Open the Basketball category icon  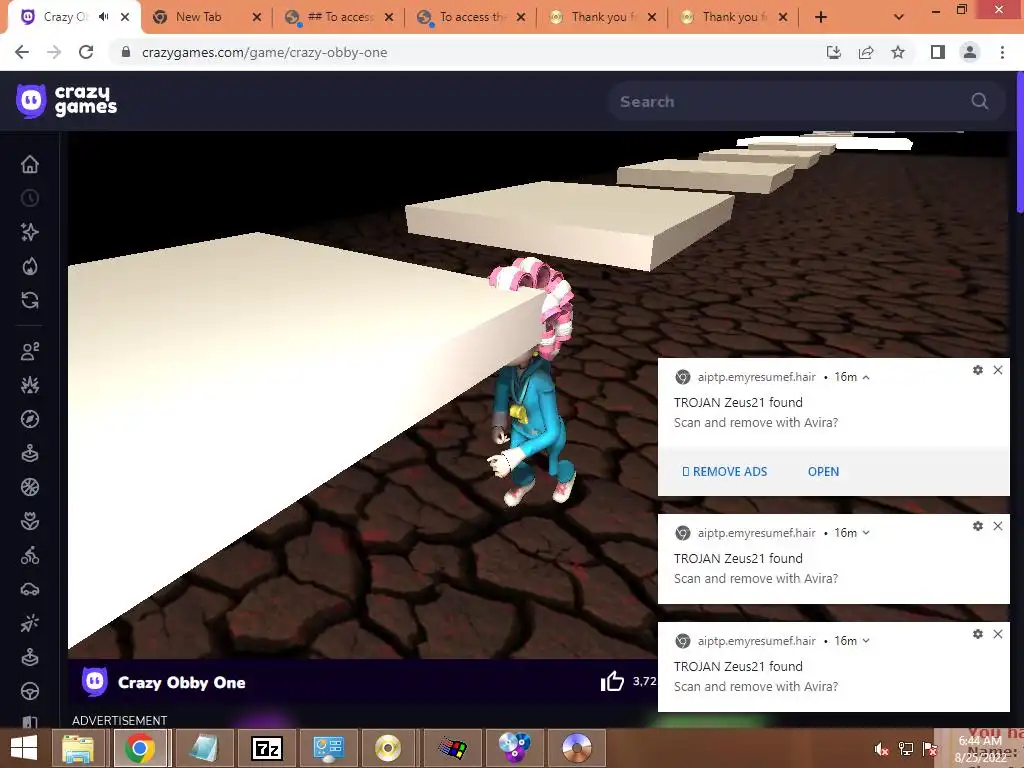tap(30, 487)
